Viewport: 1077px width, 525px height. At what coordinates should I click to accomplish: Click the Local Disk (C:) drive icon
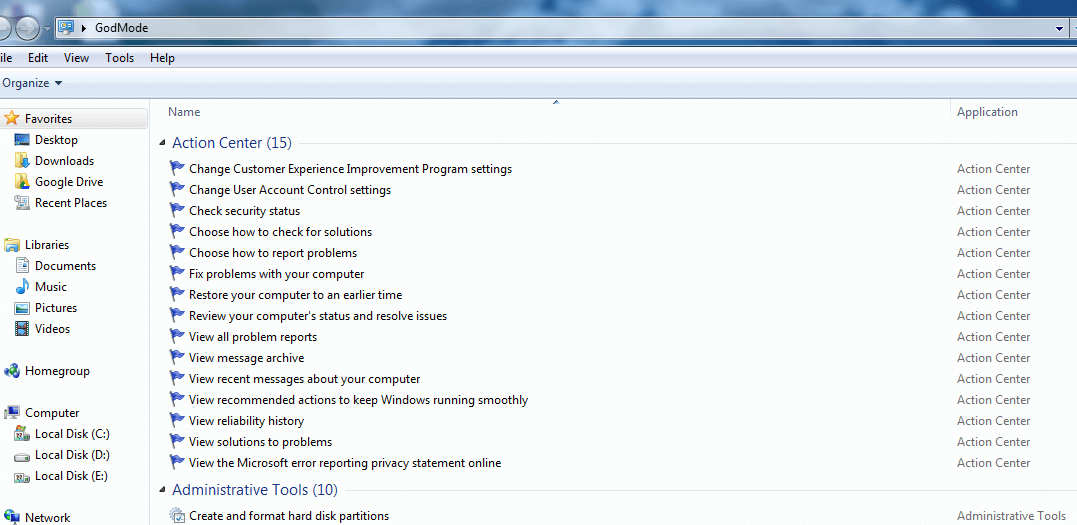pyautogui.click(x=22, y=434)
